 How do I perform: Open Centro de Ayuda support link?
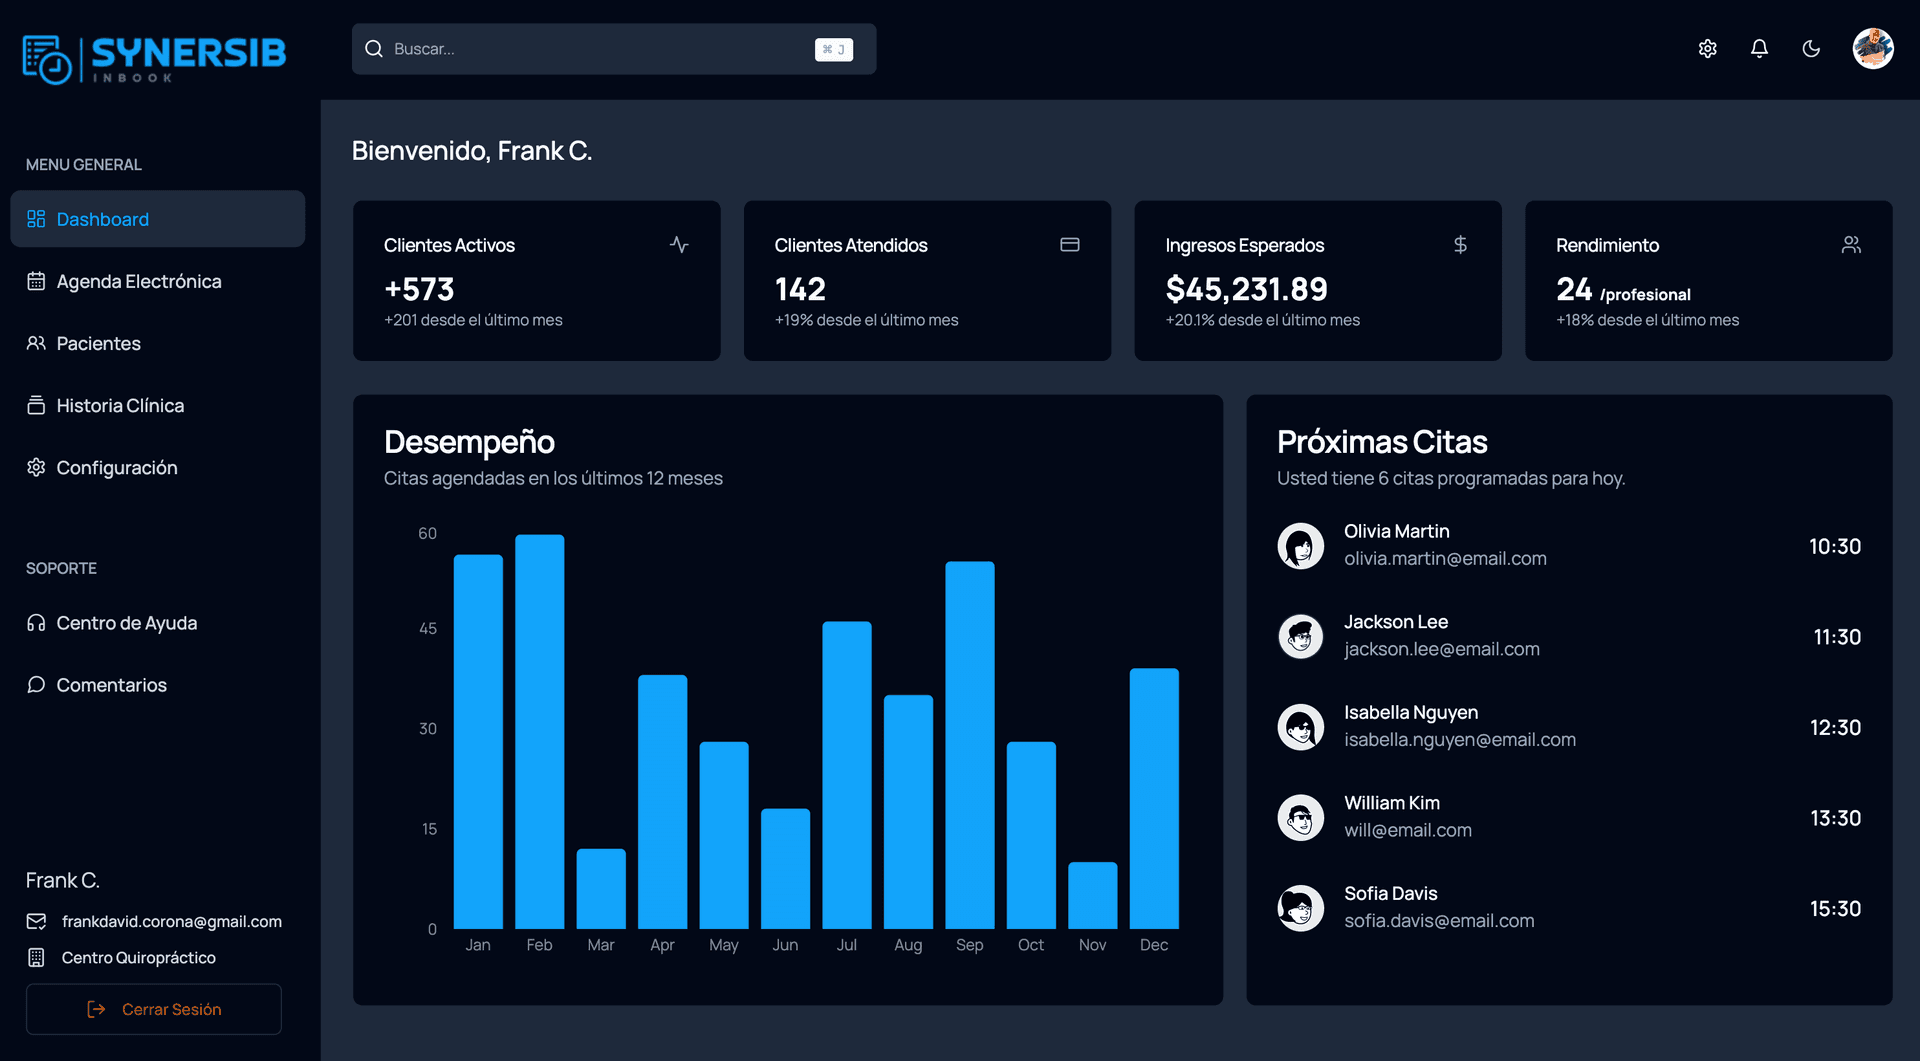(126, 623)
